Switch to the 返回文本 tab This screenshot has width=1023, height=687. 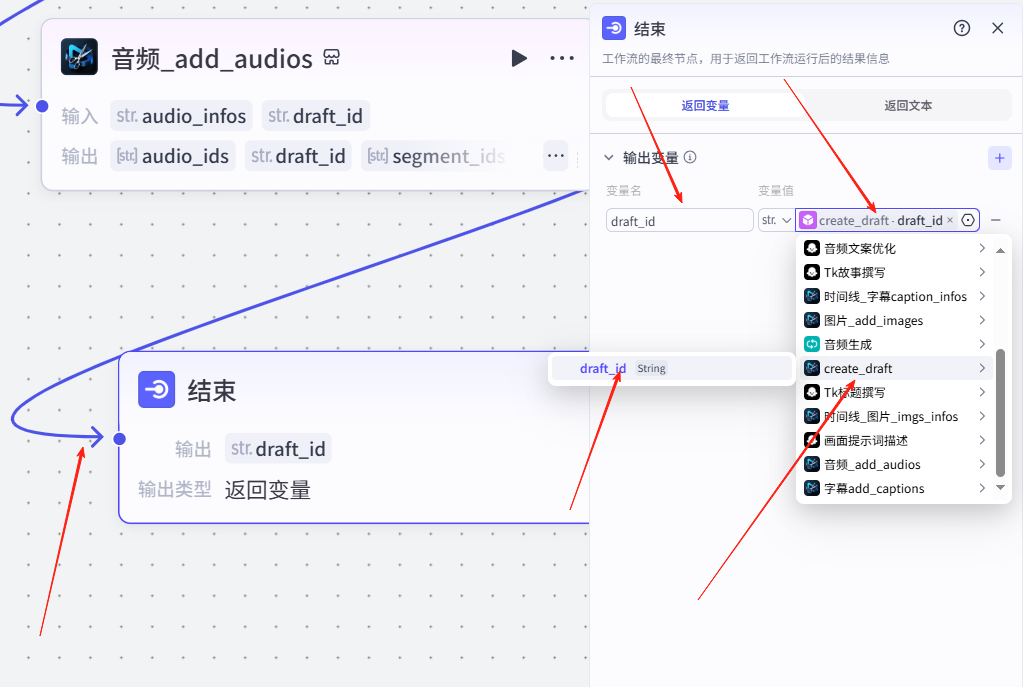point(908,105)
